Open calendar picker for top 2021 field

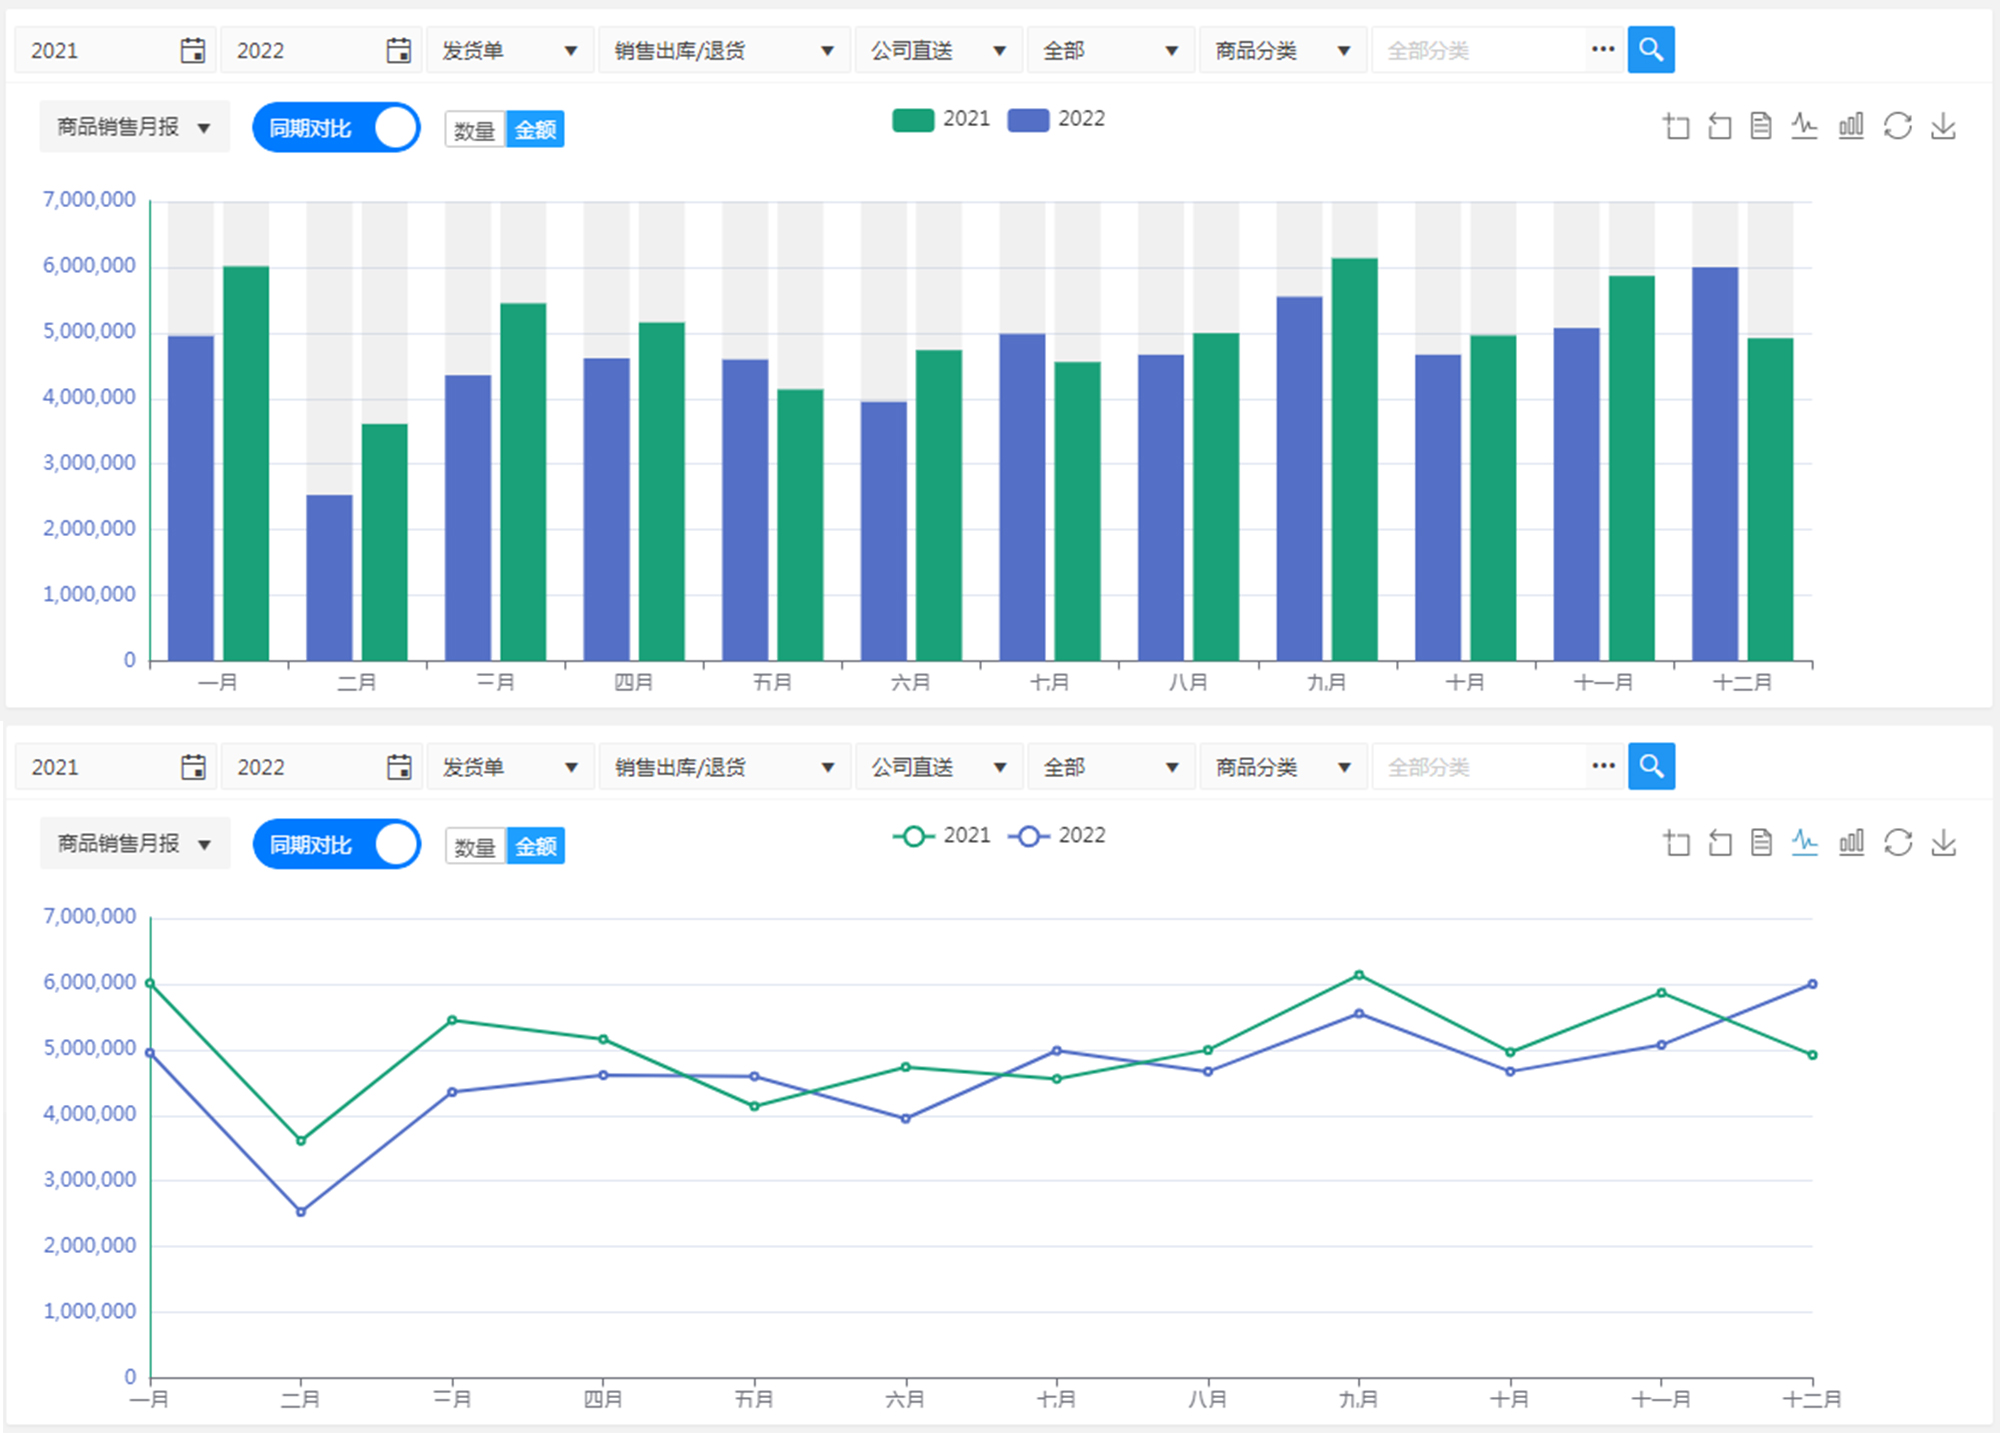coord(193,50)
